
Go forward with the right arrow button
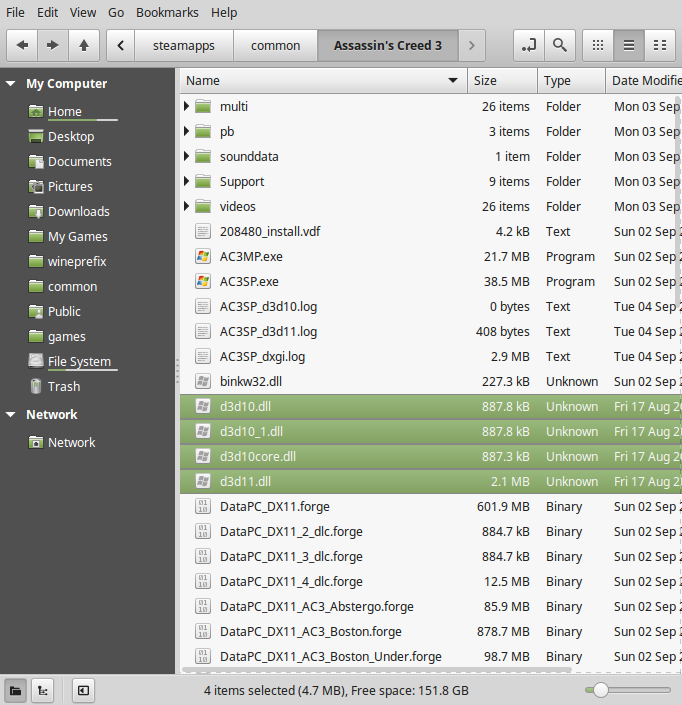click(53, 45)
